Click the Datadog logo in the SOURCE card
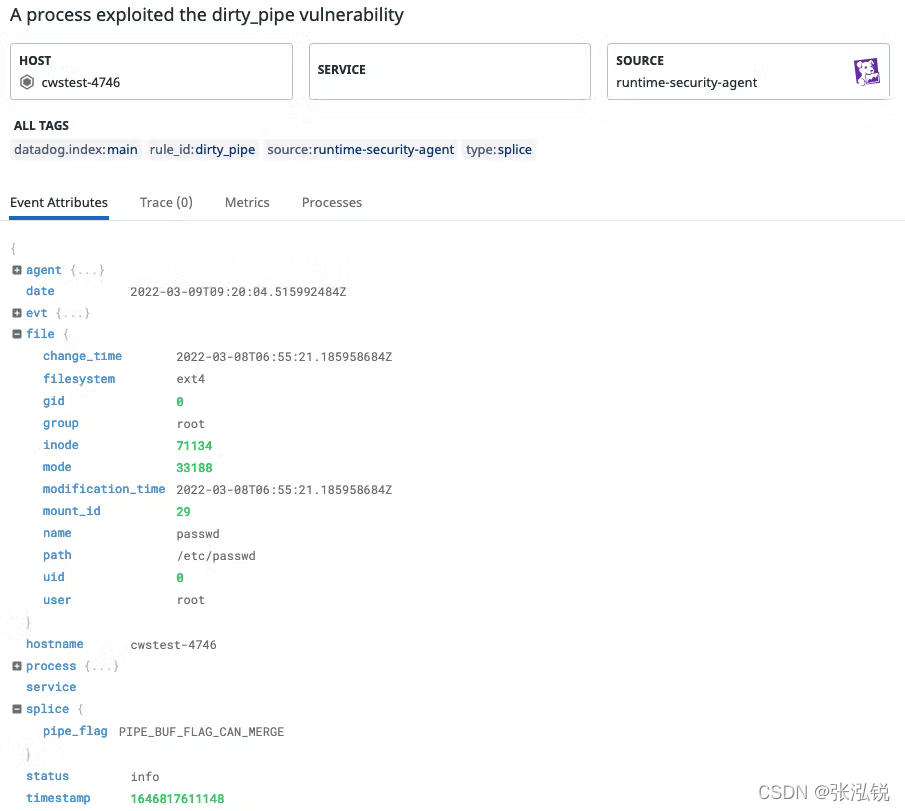This screenshot has width=905, height=811. click(866, 72)
